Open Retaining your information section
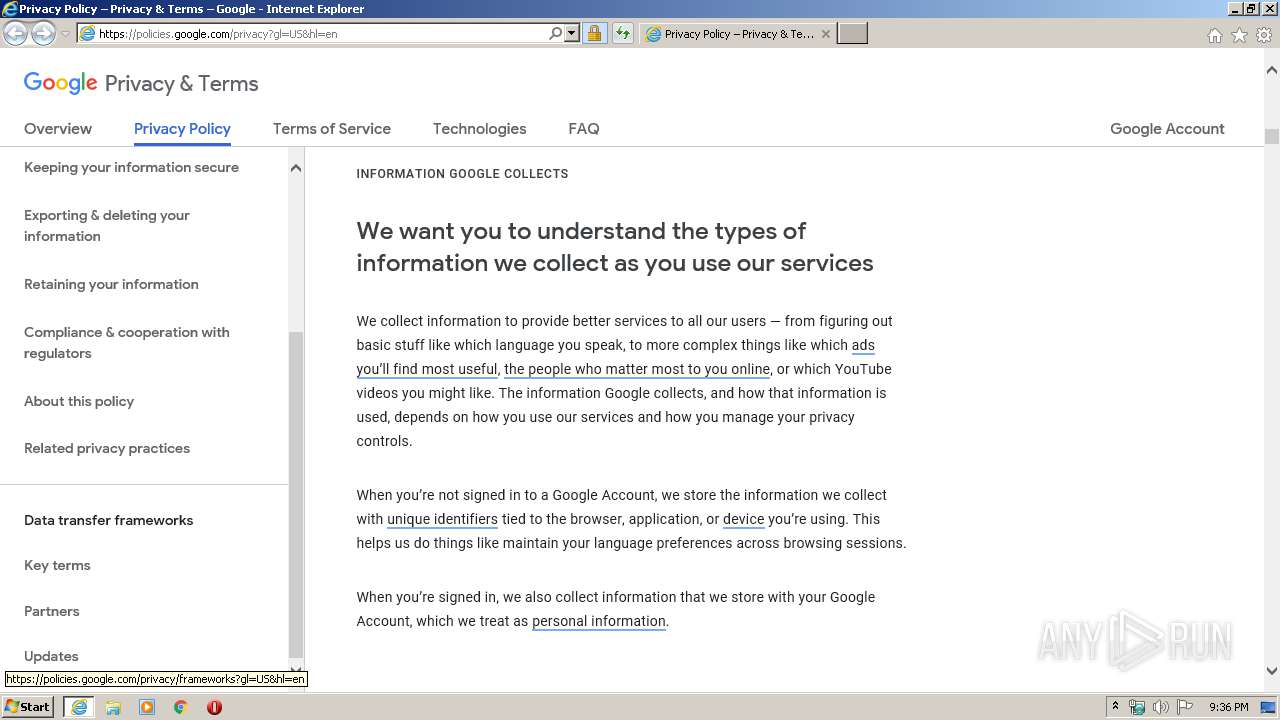This screenshot has height=720, width=1280. tap(111, 284)
